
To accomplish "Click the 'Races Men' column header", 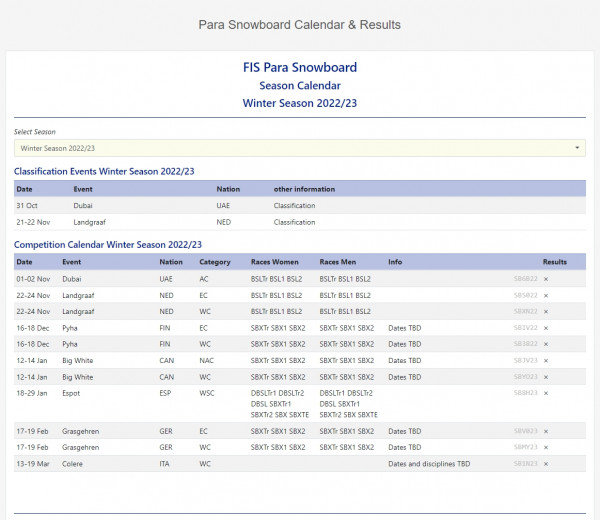I will click(x=338, y=262).
